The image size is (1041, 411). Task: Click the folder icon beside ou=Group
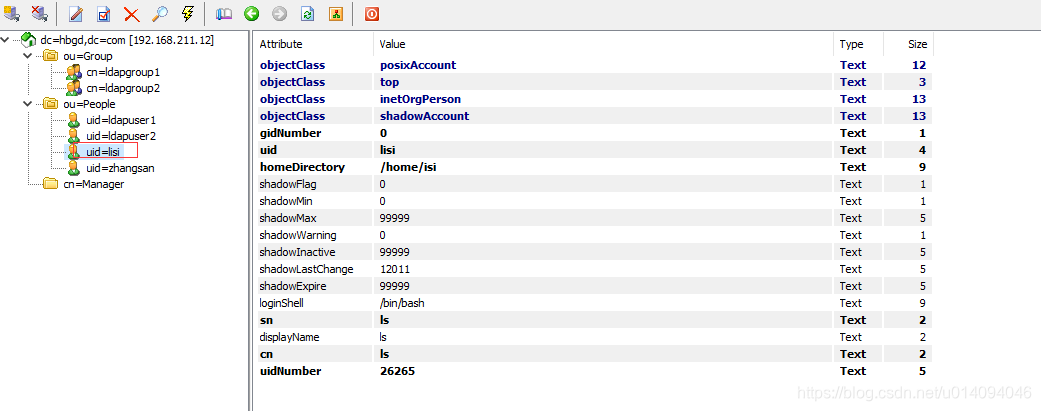click(x=50, y=56)
